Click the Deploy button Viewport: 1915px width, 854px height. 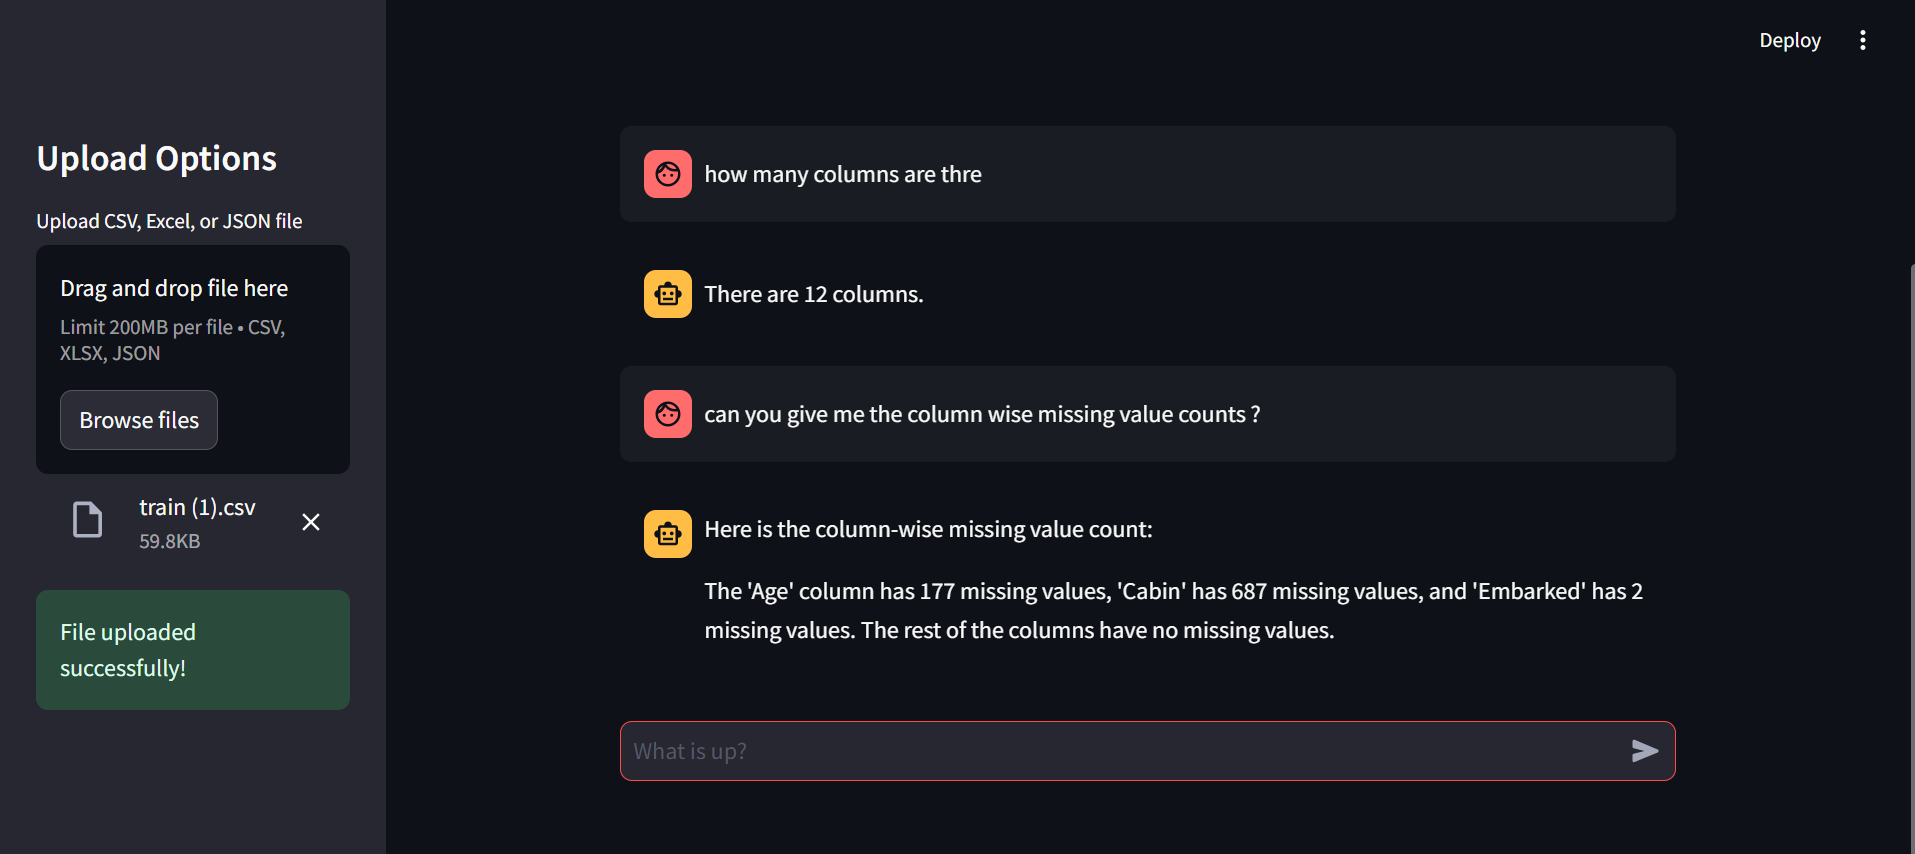pyautogui.click(x=1789, y=40)
